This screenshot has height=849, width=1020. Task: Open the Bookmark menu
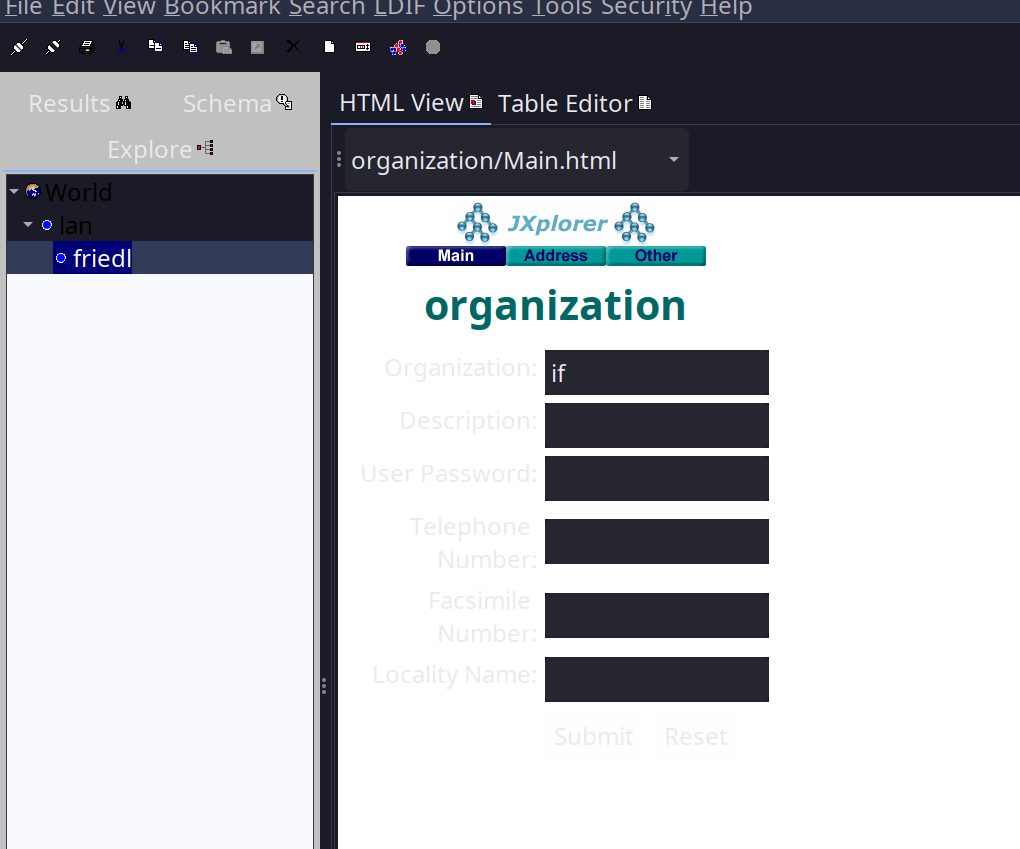pos(222,9)
